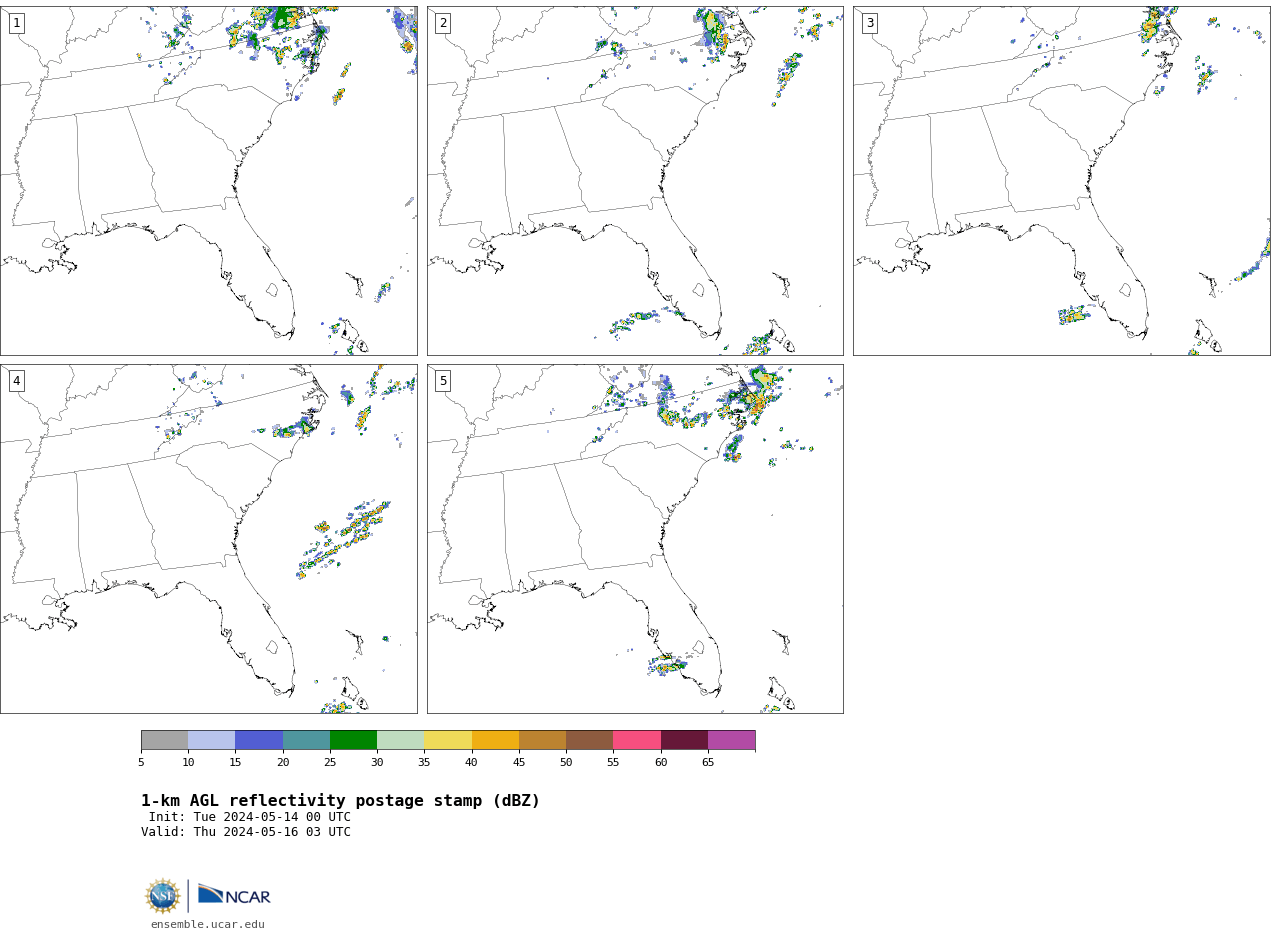Open ensemble member 2 map panel

click(635, 181)
